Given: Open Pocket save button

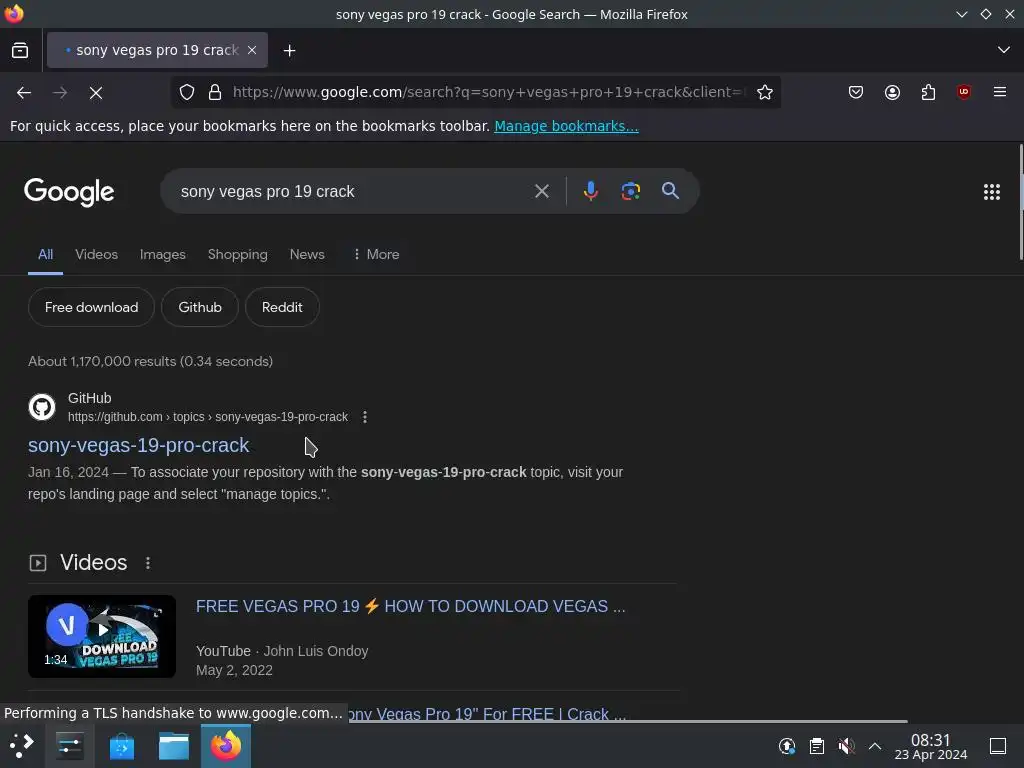Looking at the screenshot, I should [856, 93].
